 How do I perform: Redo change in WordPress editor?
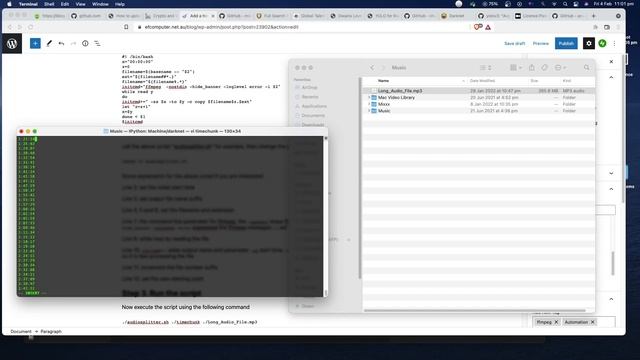(x=73, y=43)
